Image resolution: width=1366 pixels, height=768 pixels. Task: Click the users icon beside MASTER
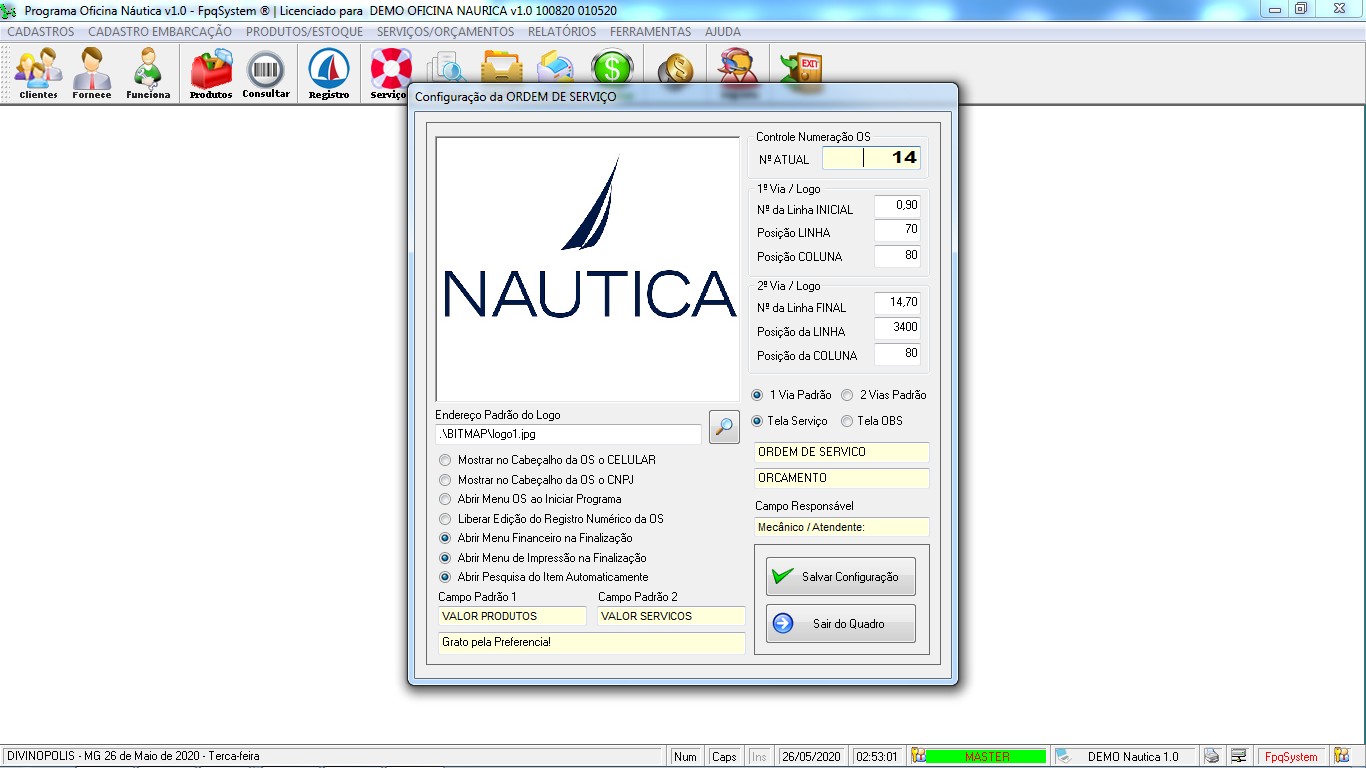click(919, 756)
